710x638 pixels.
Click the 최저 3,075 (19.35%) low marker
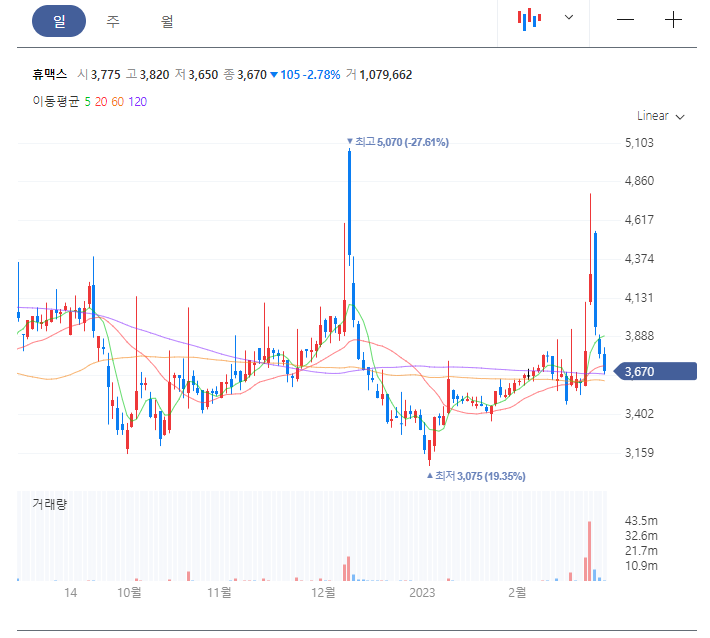[x=476, y=476]
